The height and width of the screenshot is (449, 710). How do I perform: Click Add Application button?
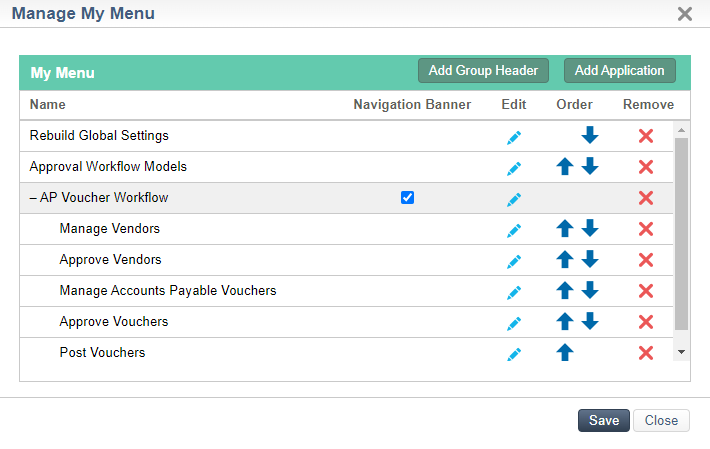click(619, 71)
